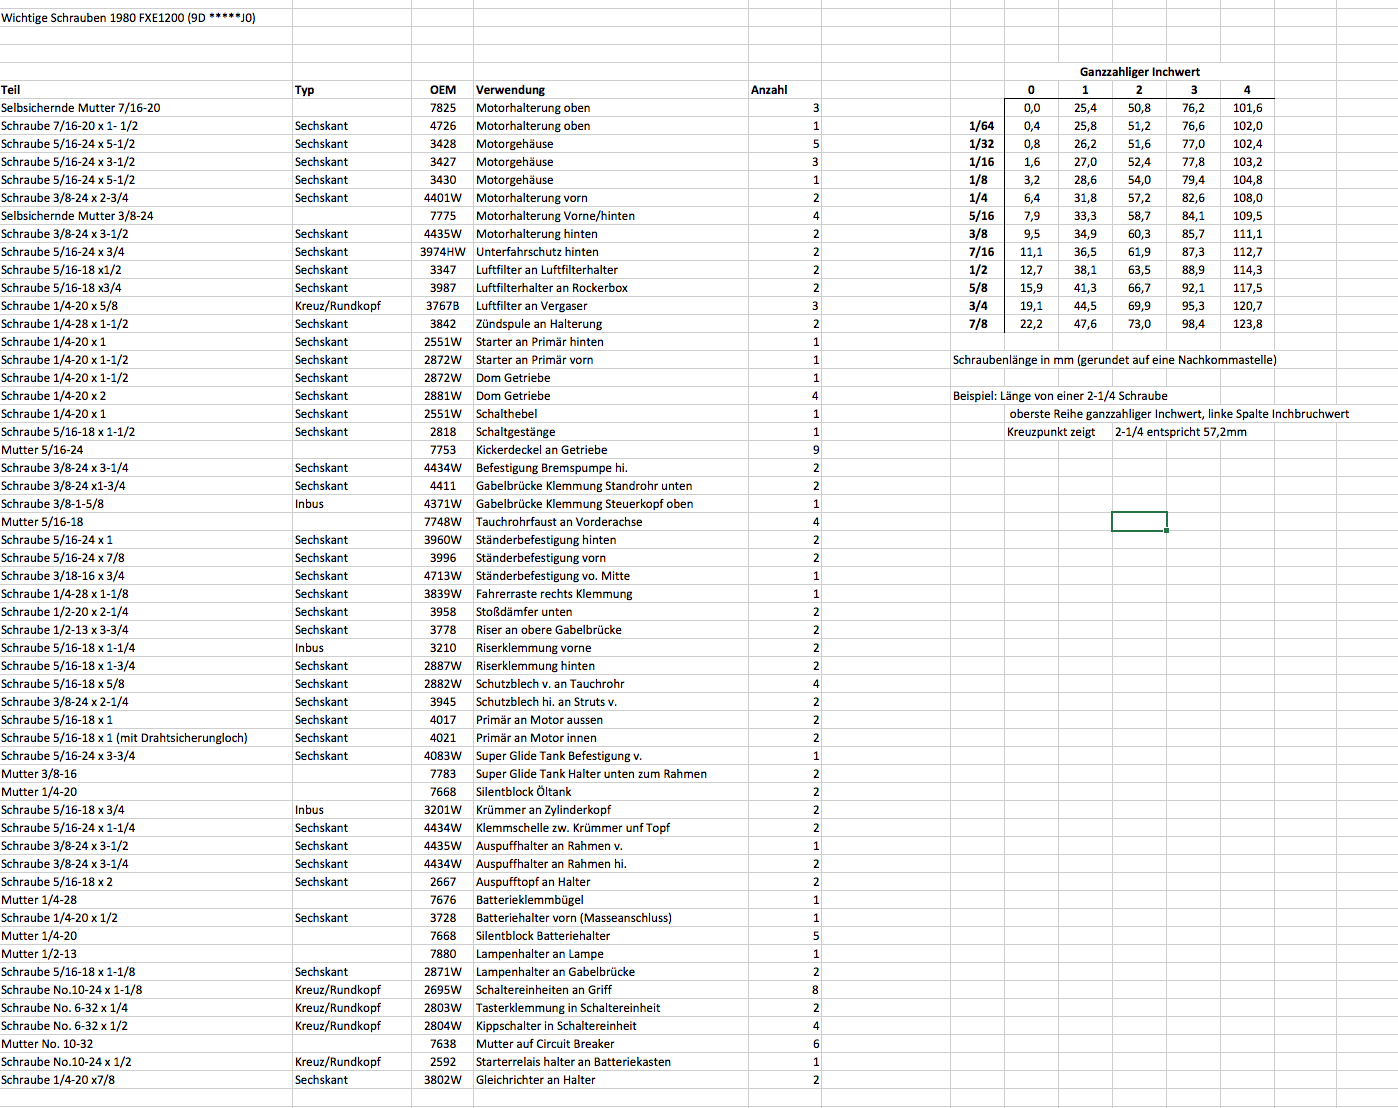
Task: Click the 'Teil' column header cell
Action: pyautogui.click(x=11, y=90)
